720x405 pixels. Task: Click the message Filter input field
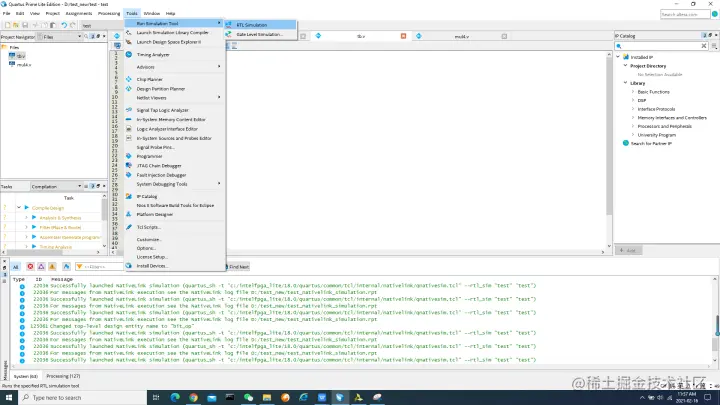click(x=100, y=267)
